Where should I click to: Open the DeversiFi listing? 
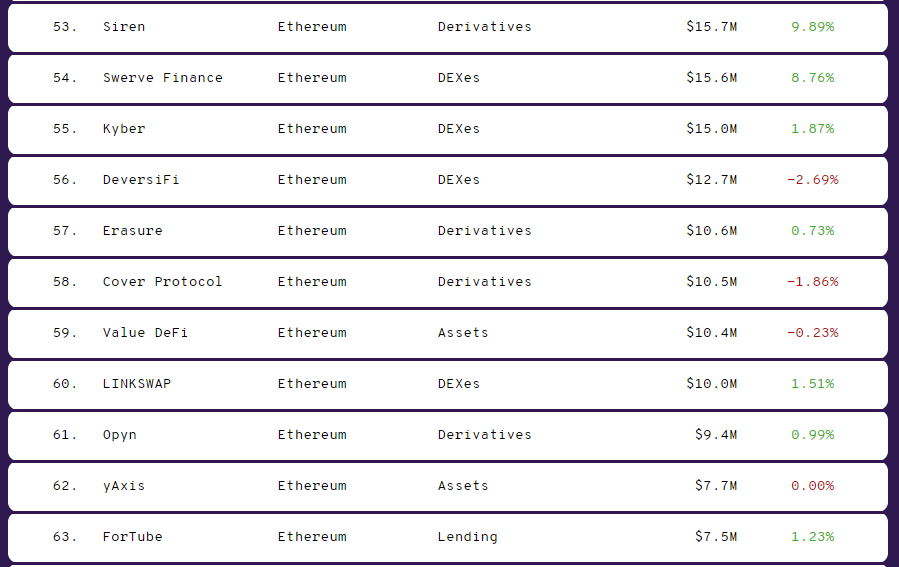coord(141,180)
